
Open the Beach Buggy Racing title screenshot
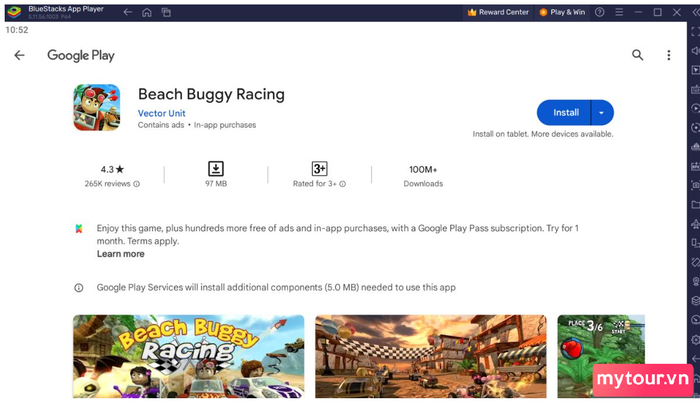coord(188,356)
